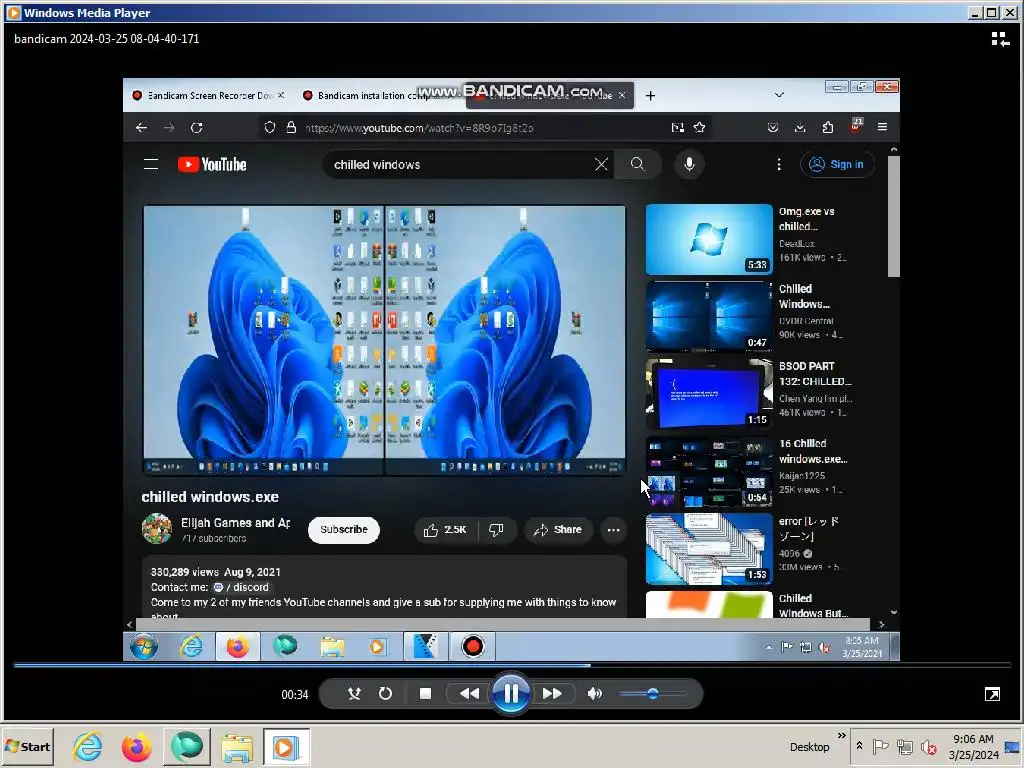Click the Share button

pyautogui.click(x=558, y=530)
